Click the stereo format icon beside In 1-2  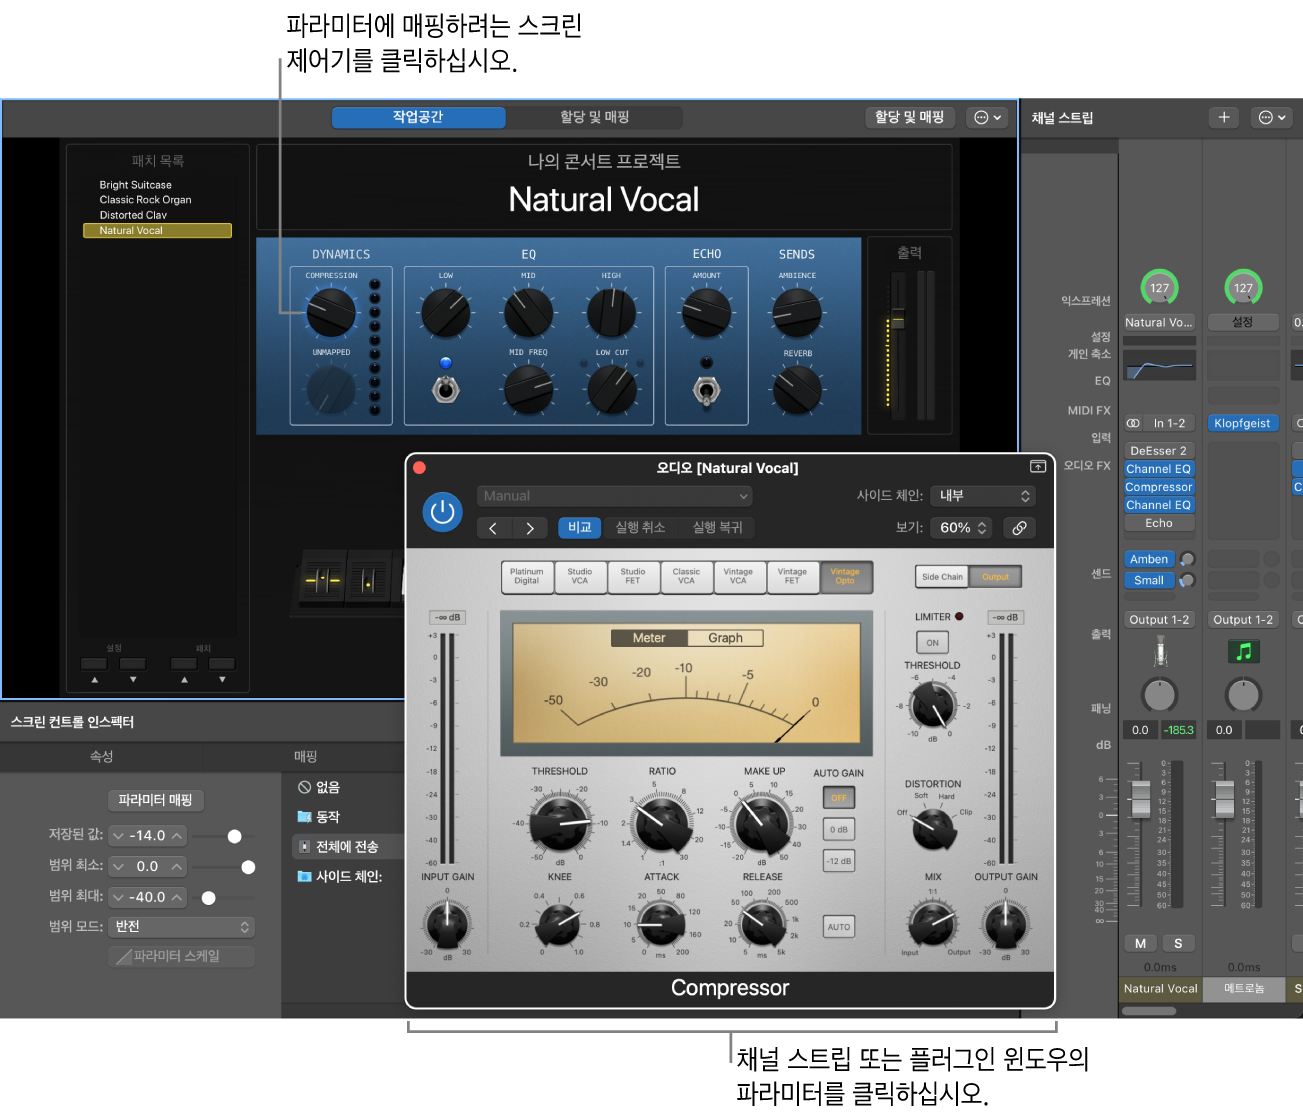(1133, 423)
